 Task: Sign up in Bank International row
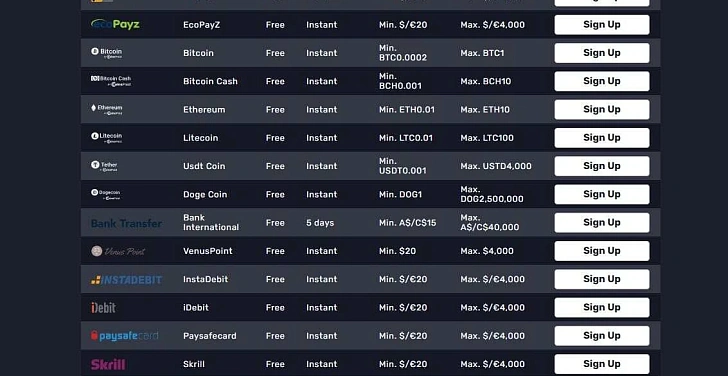pyautogui.click(x=602, y=223)
